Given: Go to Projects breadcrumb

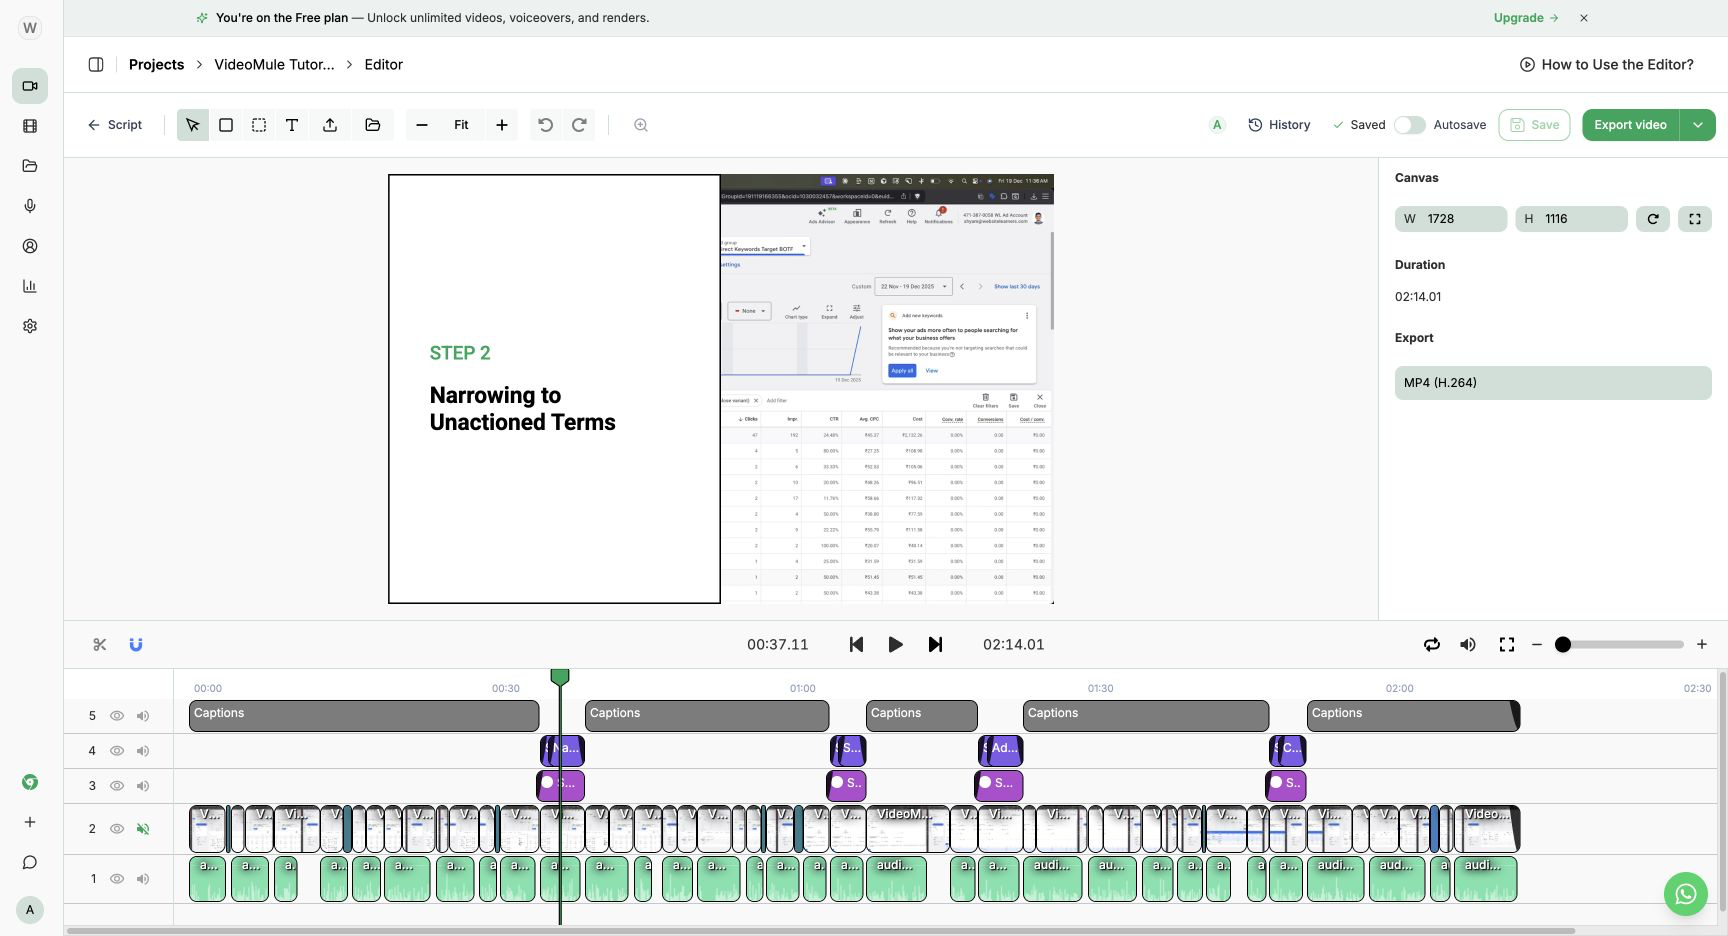Looking at the screenshot, I should 156,65.
